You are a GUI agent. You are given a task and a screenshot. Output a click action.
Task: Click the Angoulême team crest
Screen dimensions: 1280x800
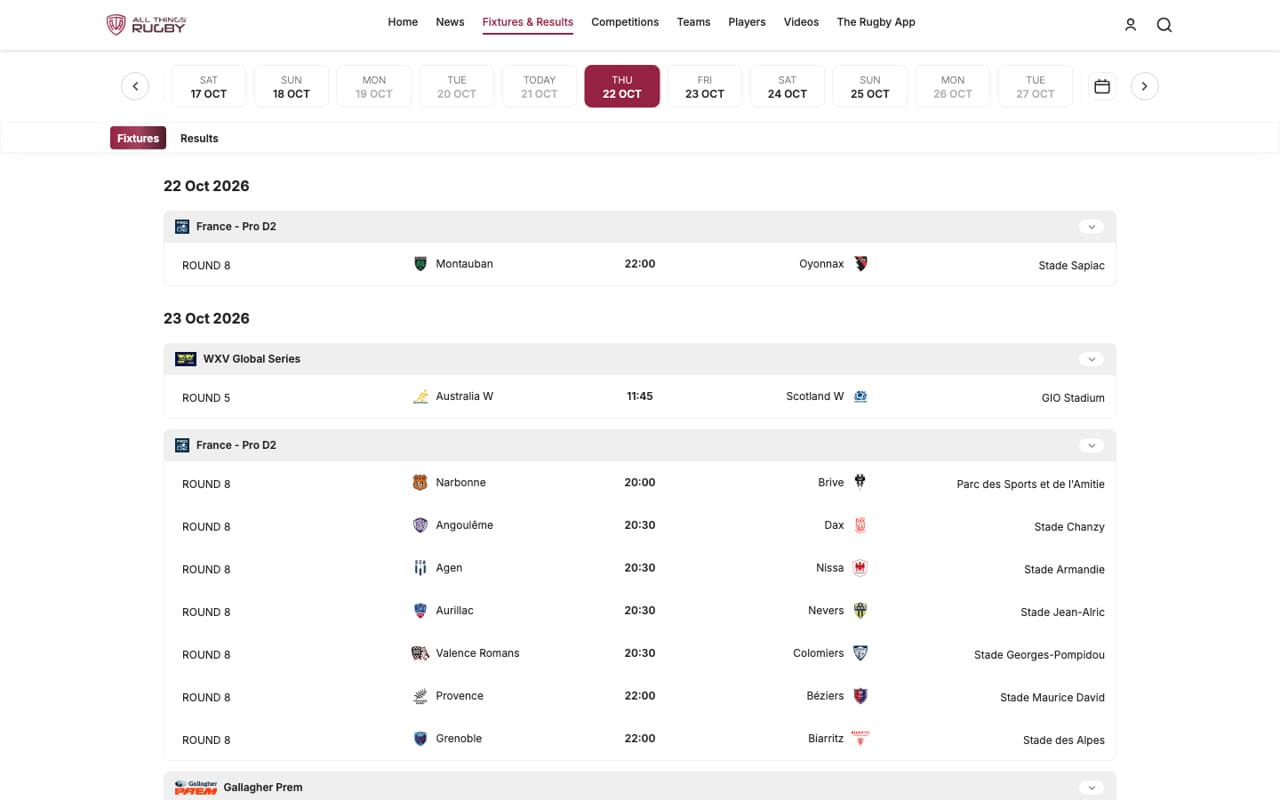click(x=421, y=525)
